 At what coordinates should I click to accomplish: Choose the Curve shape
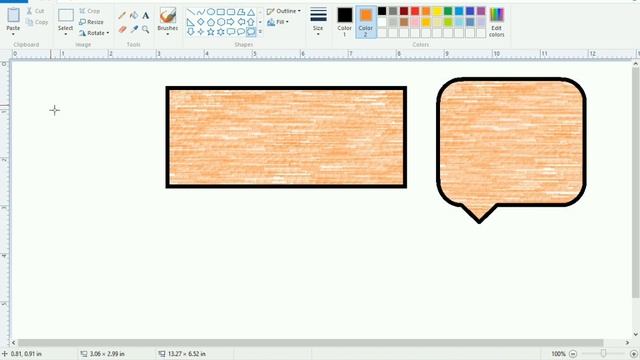[201, 12]
